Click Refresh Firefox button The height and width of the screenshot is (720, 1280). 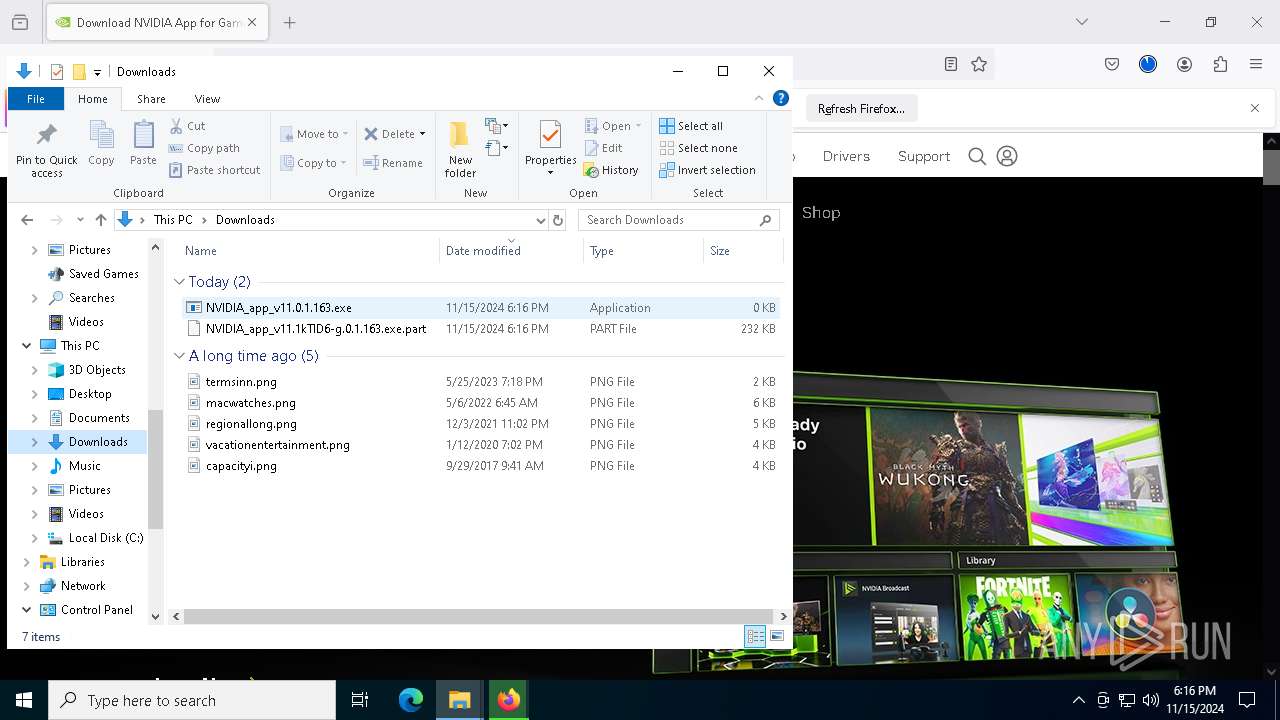pyautogui.click(x=861, y=108)
